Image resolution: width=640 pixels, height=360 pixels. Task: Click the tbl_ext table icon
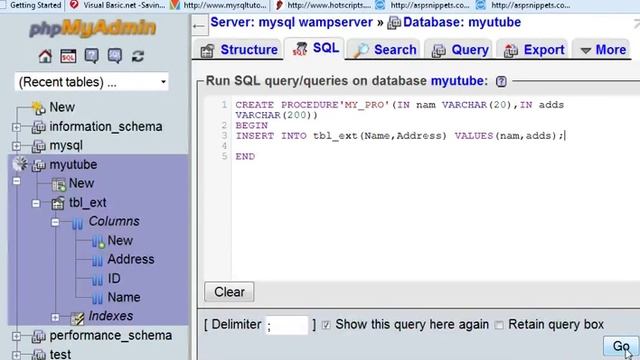click(x=58, y=203)
